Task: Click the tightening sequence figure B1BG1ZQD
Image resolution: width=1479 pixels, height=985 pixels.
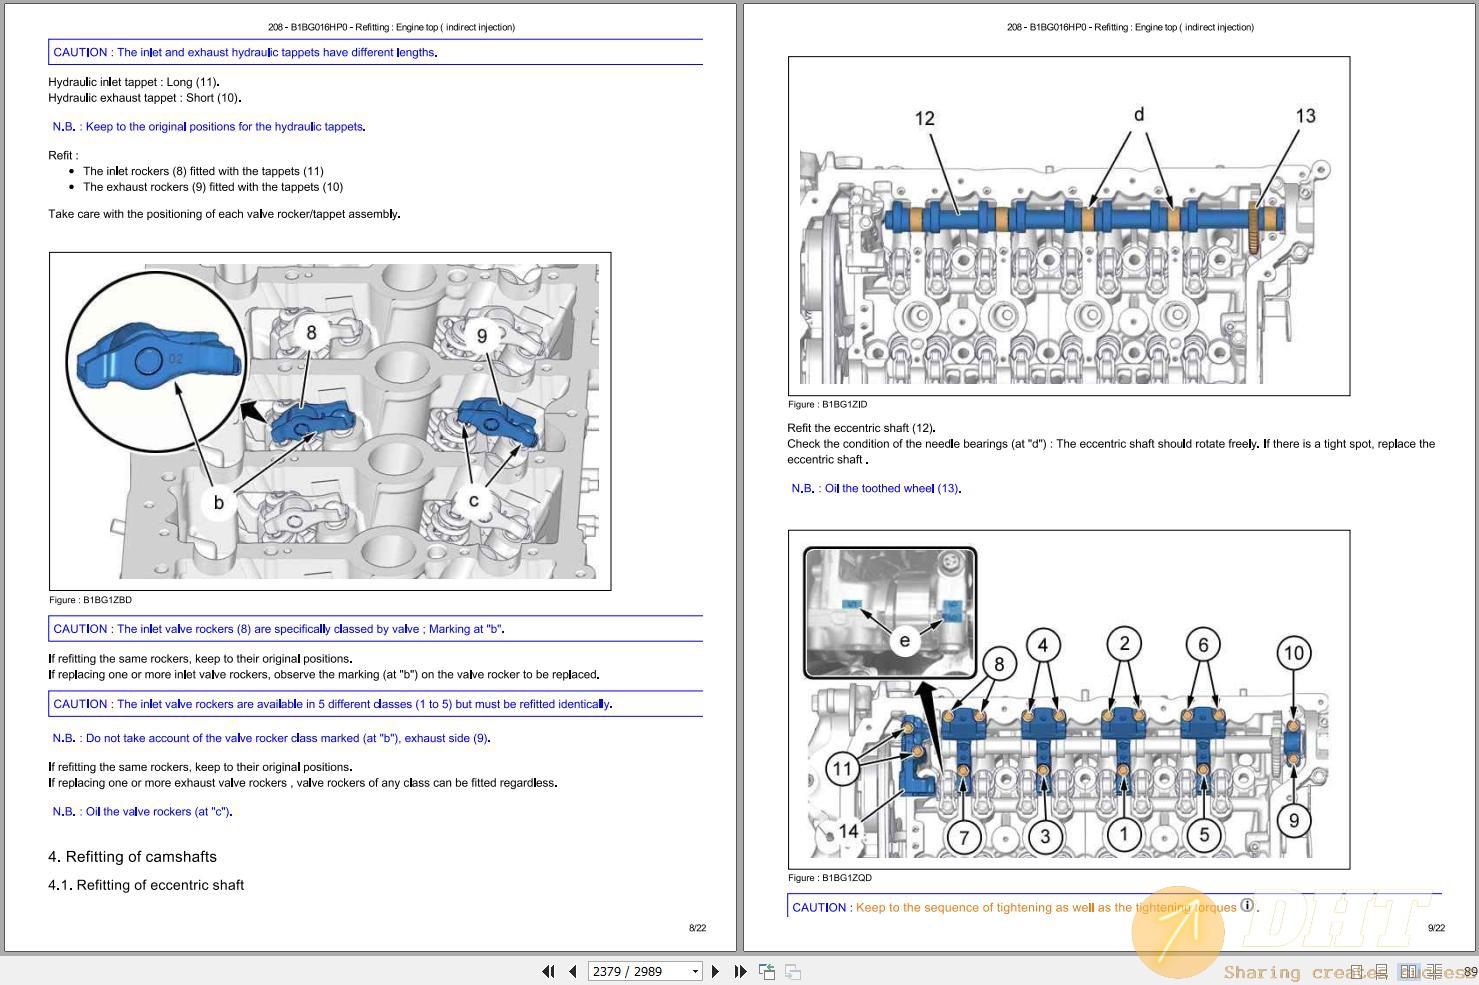Action: tap(1069, 699)
